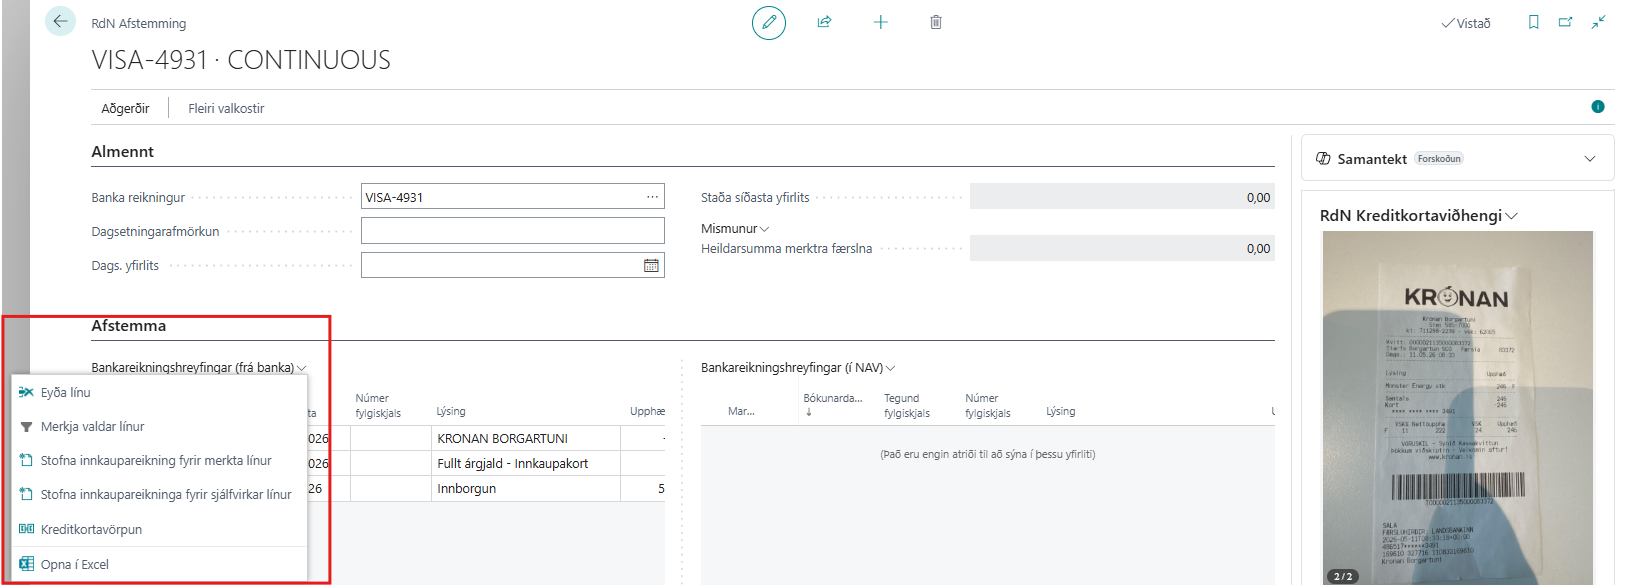Expand the Mismunur dropdown
This screenshot has width=1631, height=585.
735,229
